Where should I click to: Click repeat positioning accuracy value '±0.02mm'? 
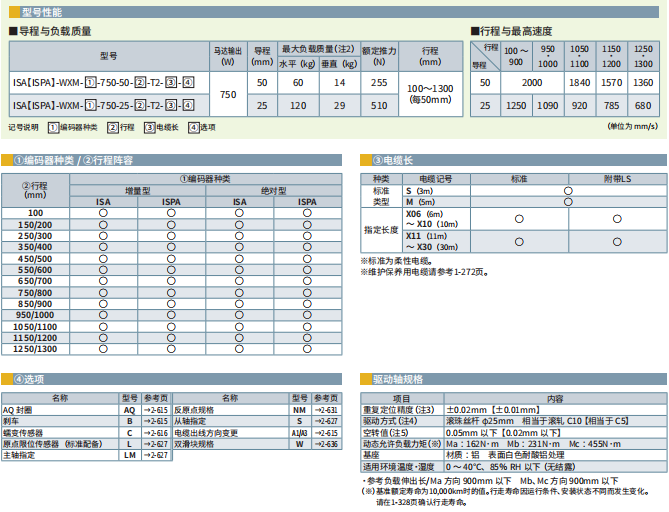[x=493, y=410]
